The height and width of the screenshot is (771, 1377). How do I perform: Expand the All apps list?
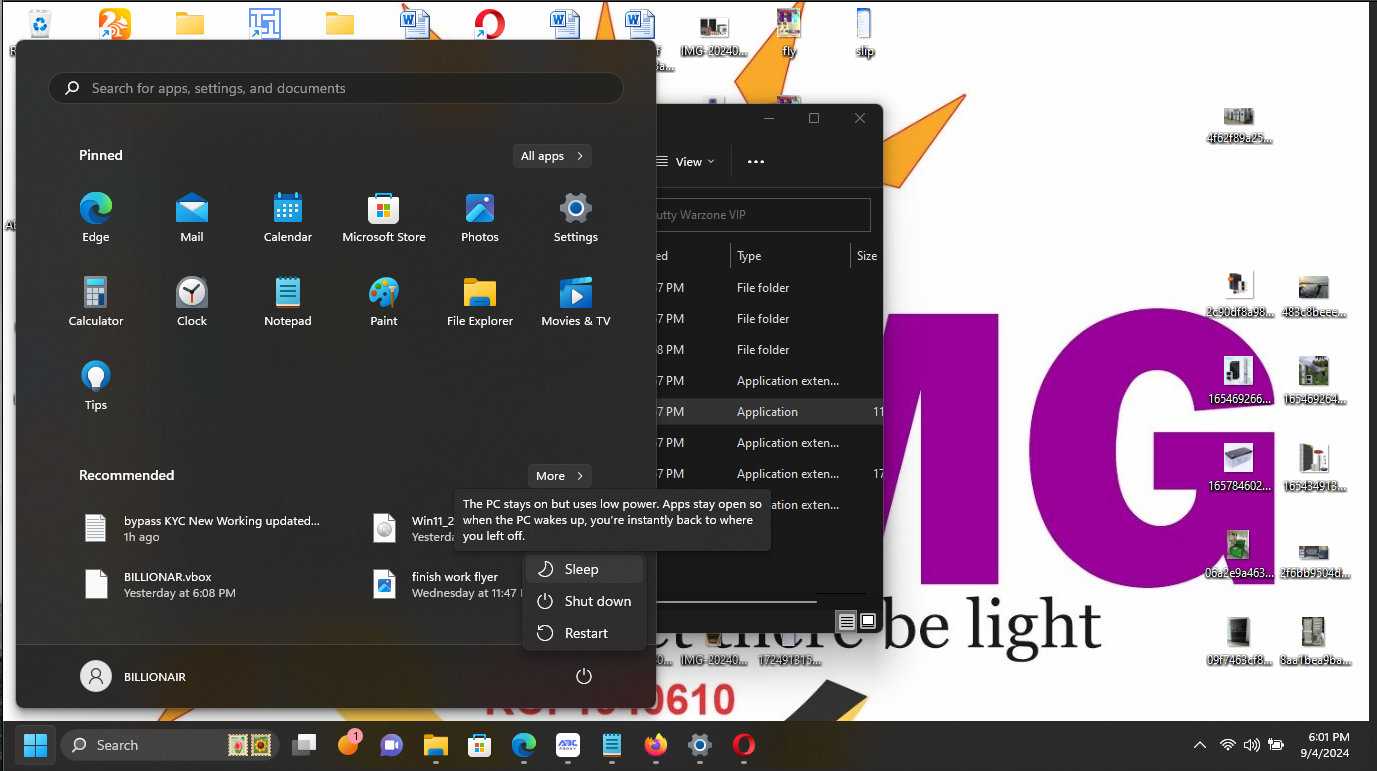click(x=551, y=156)
